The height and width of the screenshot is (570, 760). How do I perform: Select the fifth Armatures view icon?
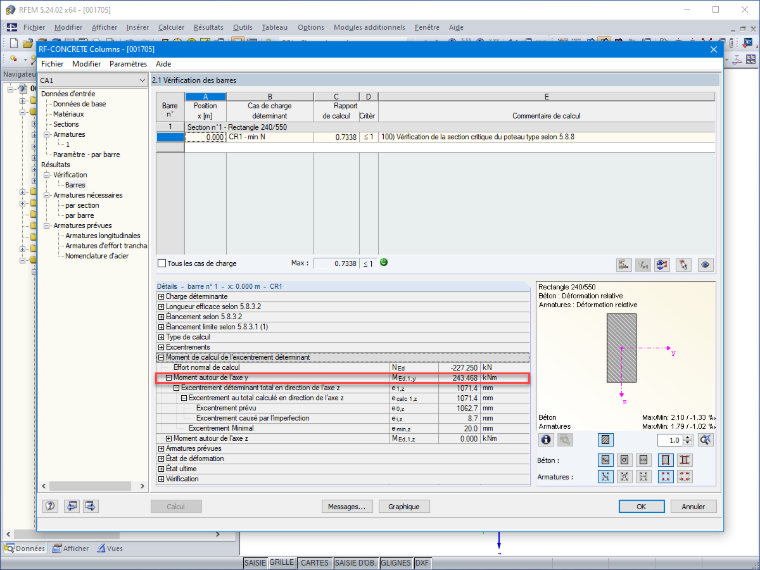[684, 476]
